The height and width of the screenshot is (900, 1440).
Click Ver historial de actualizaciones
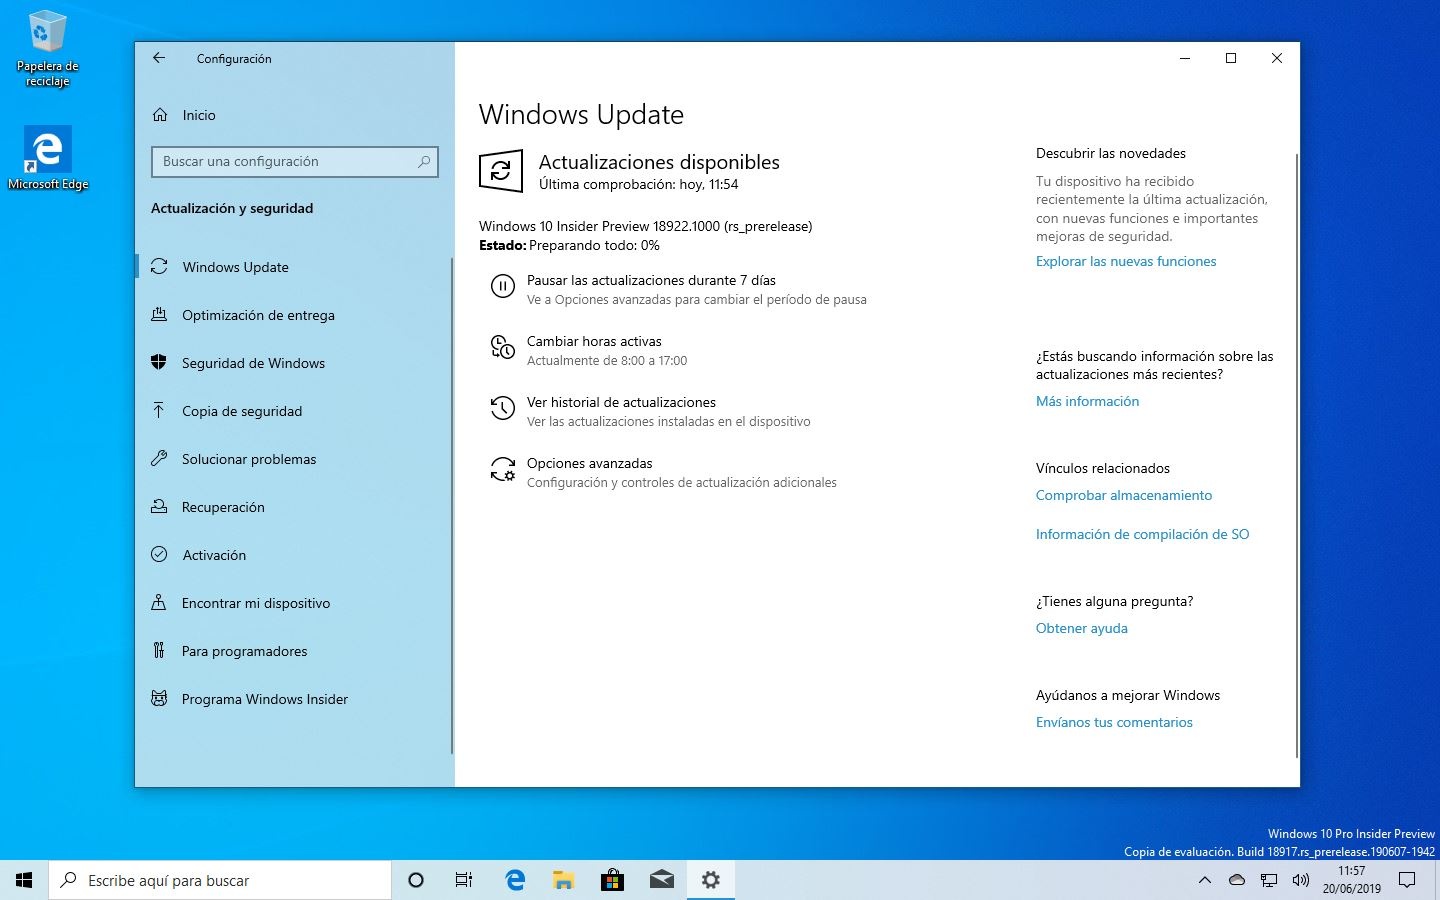coord(621,402)
